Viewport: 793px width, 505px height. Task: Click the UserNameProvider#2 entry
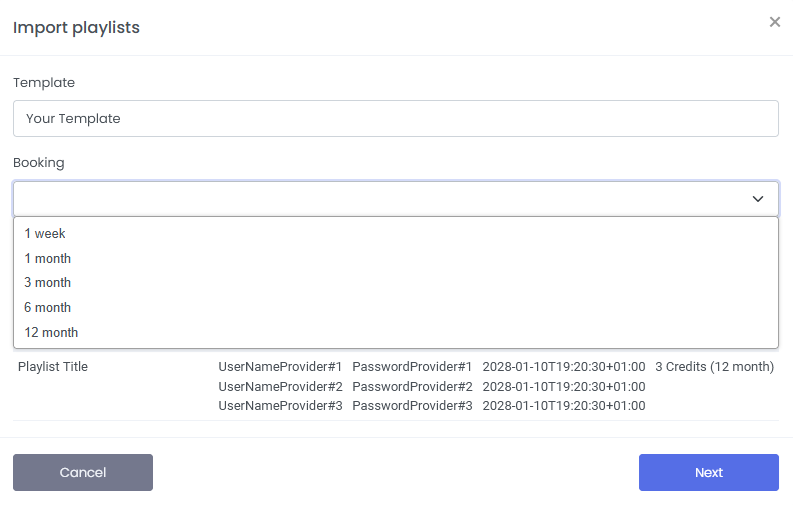(280, 386)
